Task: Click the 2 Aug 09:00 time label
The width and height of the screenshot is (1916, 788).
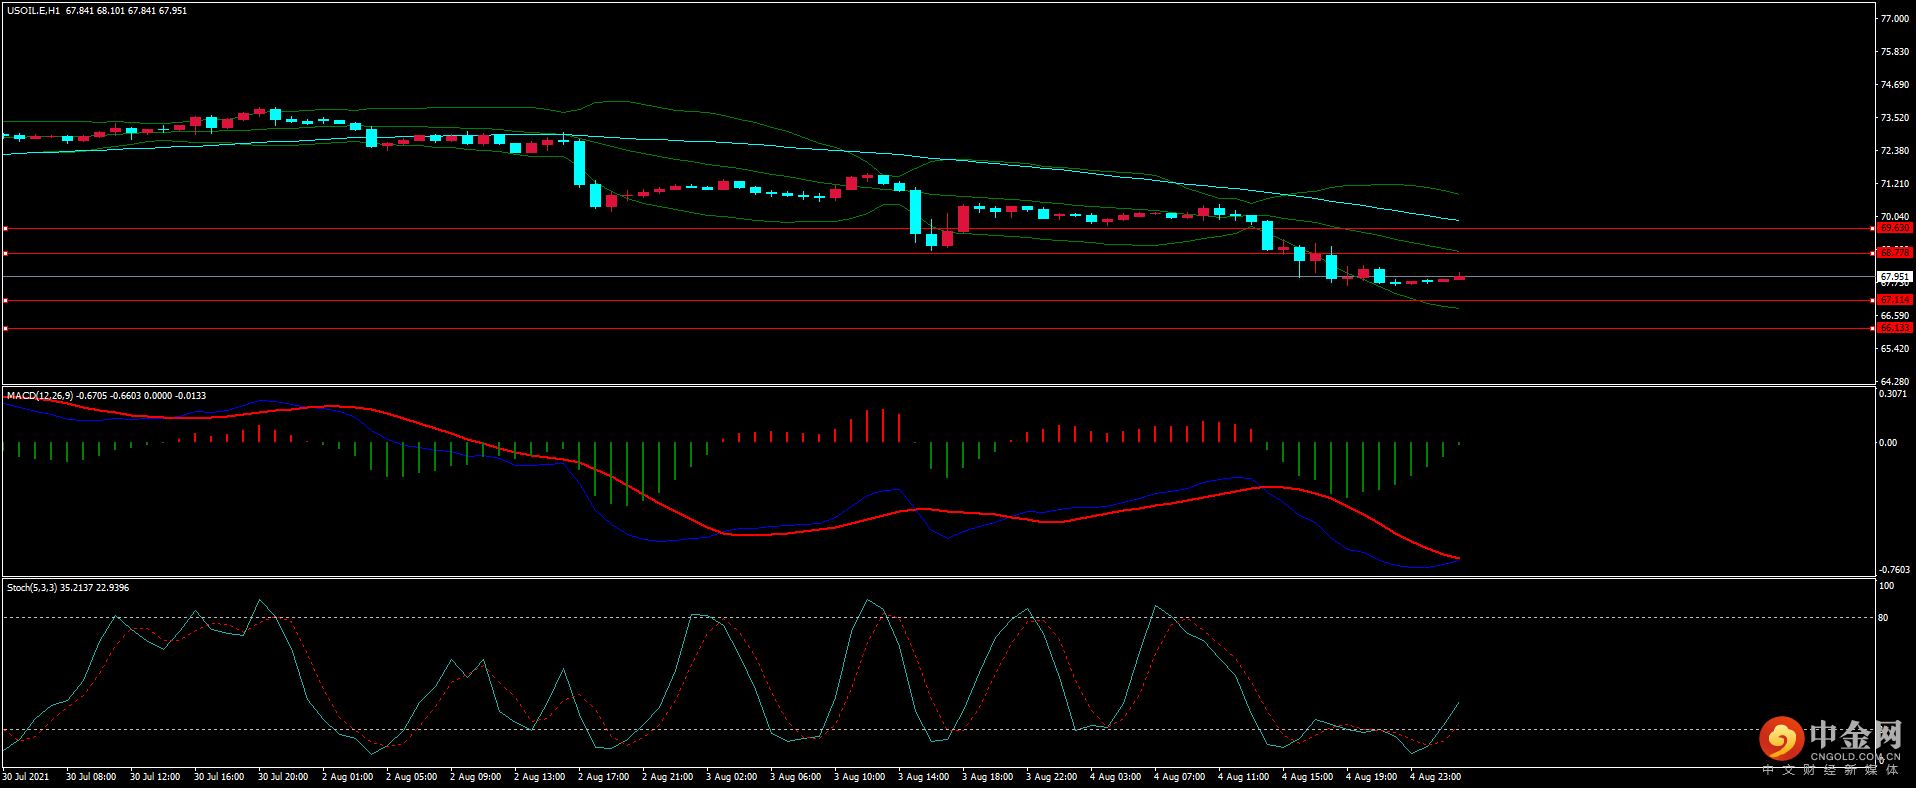Action: point(475,777)
